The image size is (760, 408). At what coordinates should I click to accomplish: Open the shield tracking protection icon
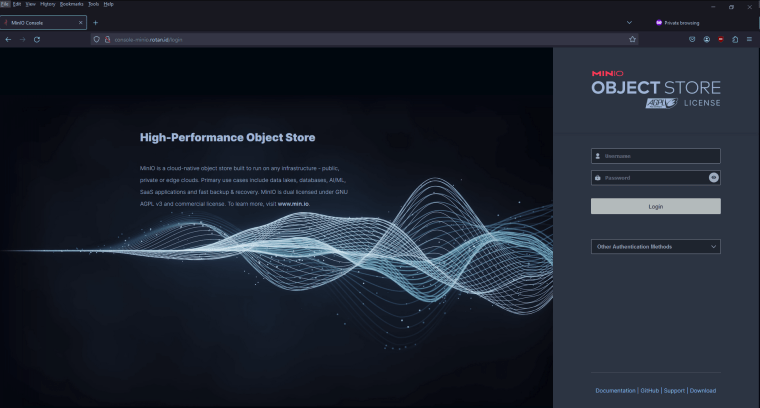point(96,40)
